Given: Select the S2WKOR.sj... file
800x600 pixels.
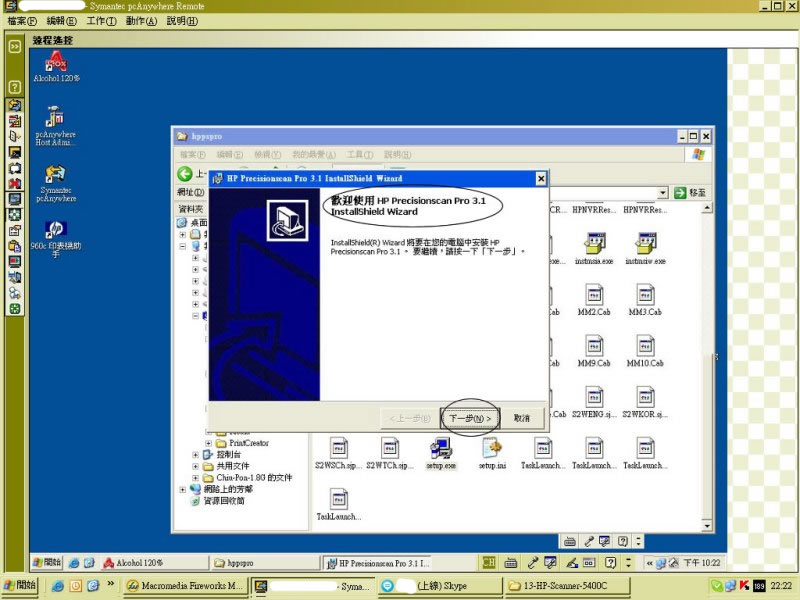Looking at the screenshot, I should (645, 402).
